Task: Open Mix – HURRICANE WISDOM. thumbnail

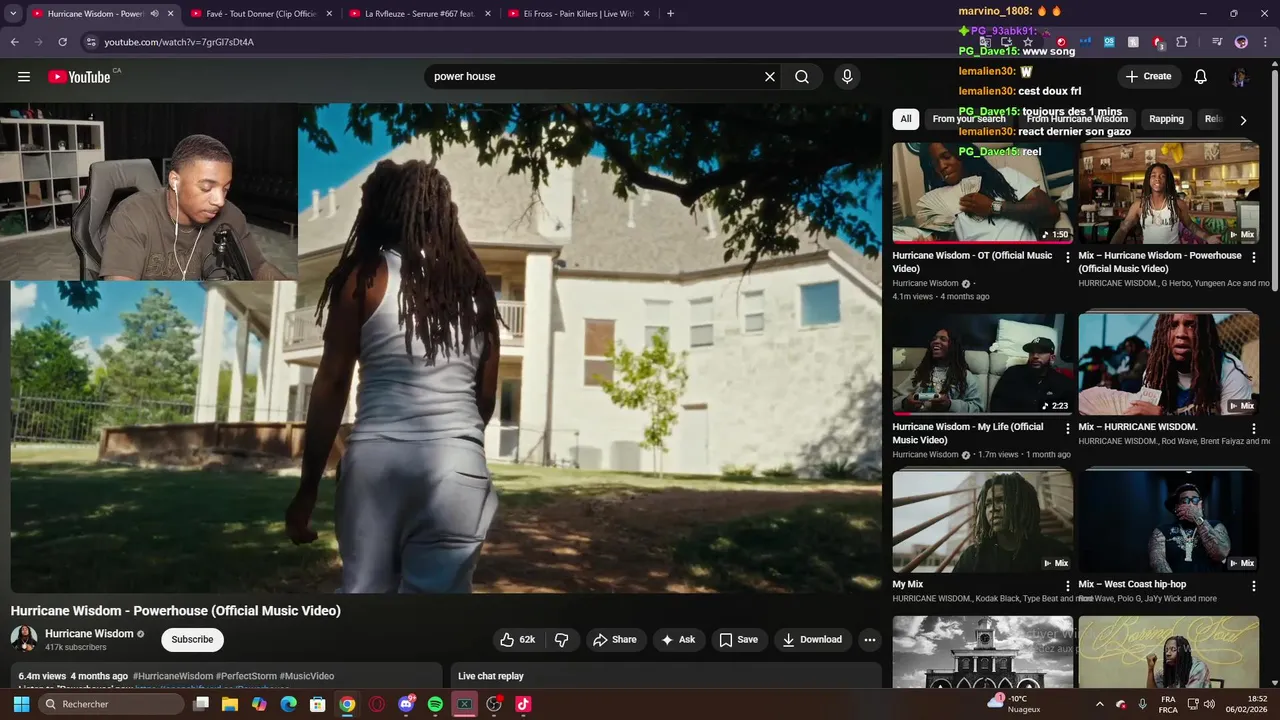Action: [x=1169, y=364]
